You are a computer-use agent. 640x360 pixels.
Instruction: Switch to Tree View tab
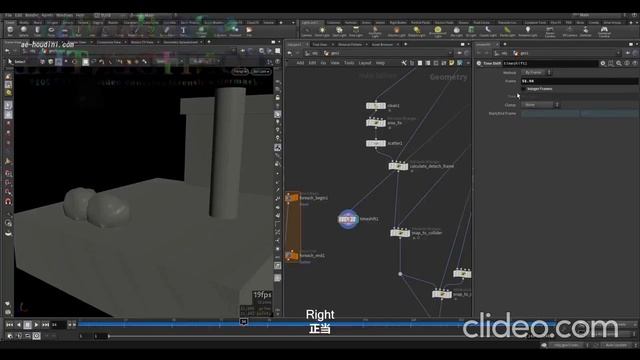tap(320, 44)
